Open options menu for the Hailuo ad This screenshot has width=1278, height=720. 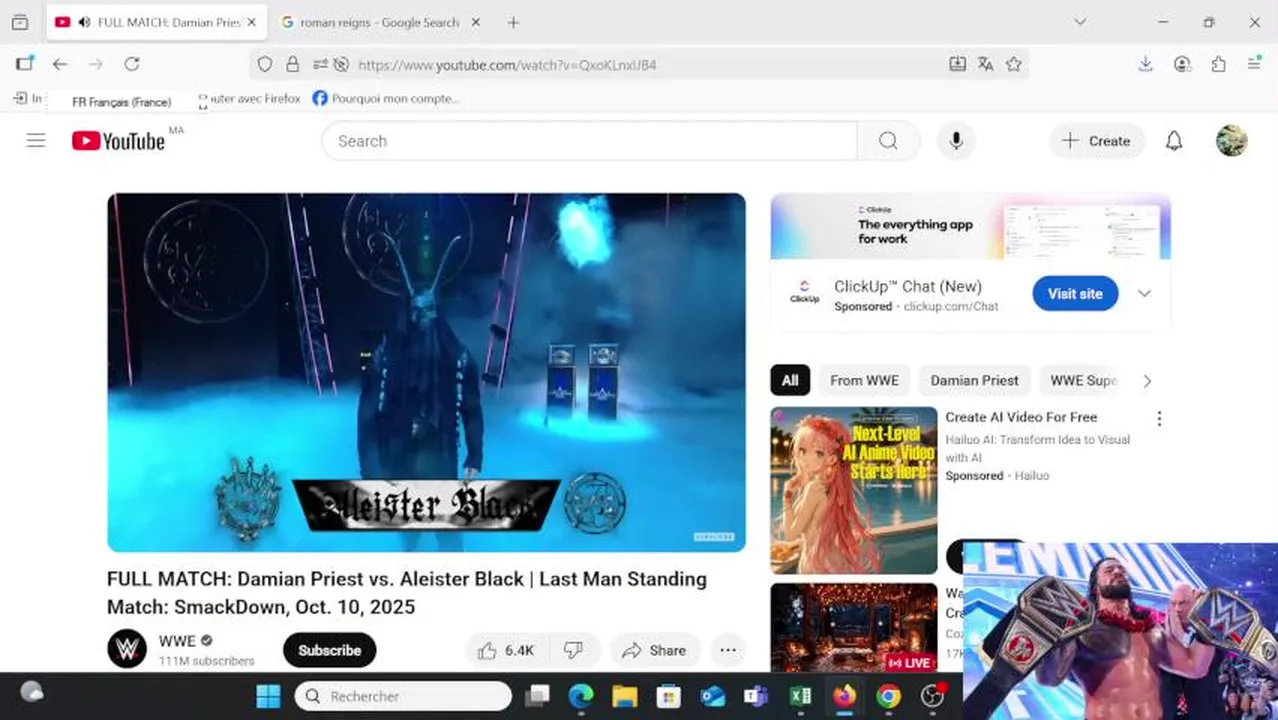pyautogui.click(x=1159, y=419)
